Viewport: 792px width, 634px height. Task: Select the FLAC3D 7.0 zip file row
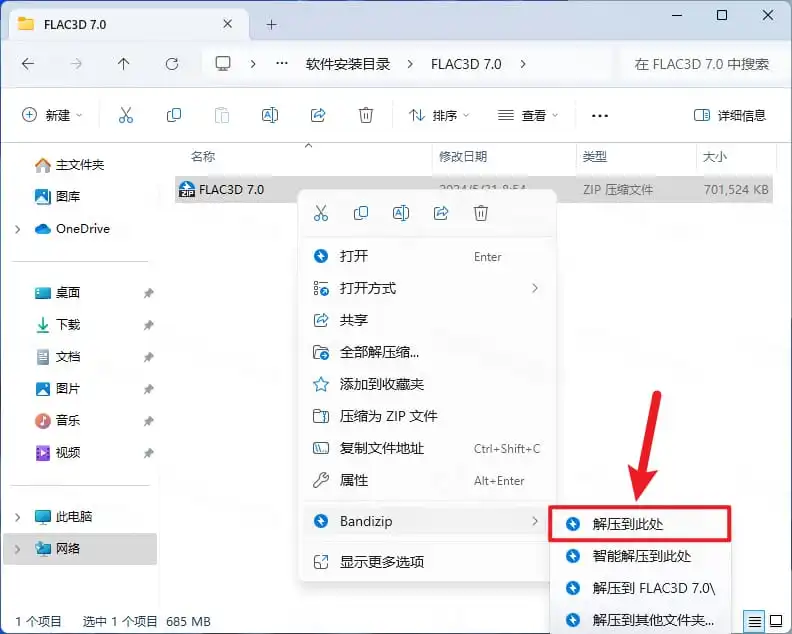474,189
